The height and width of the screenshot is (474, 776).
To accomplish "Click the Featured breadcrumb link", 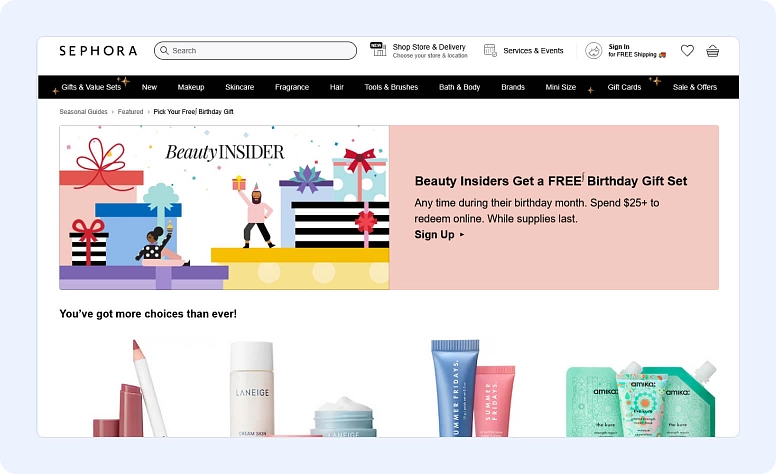I will (x=130, y=112).
